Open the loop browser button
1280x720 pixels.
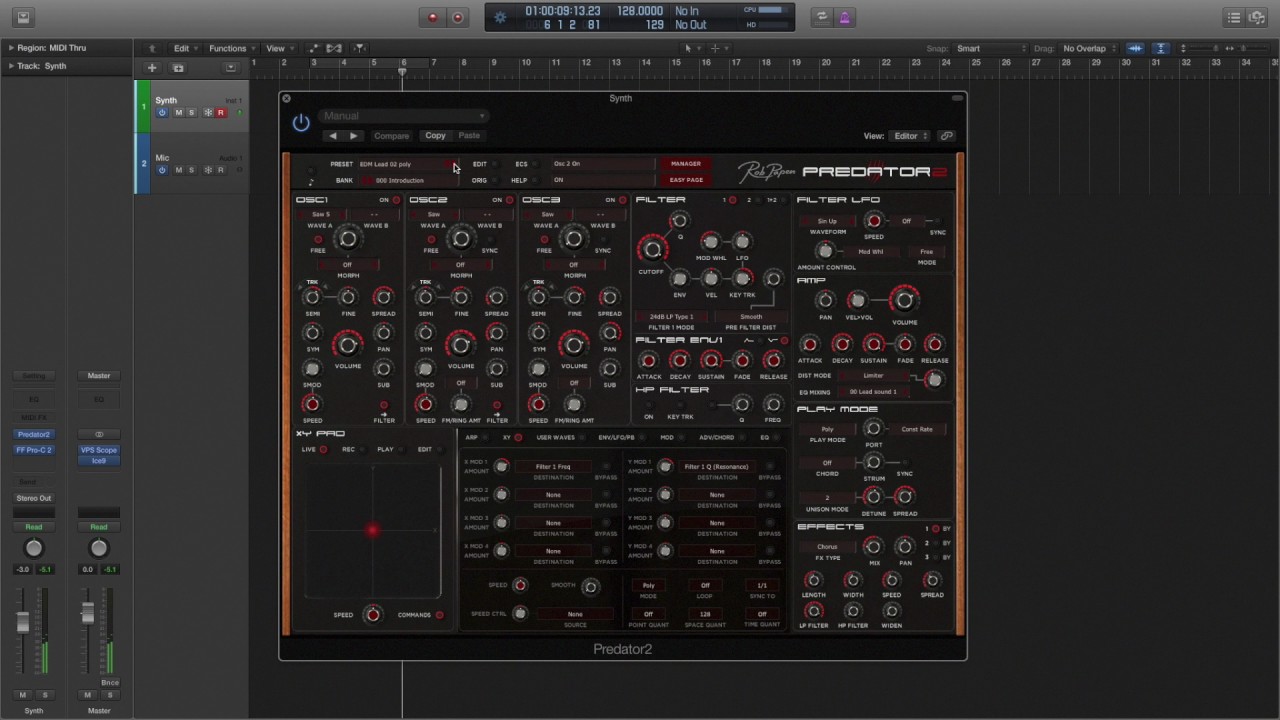(x=1257, y=17)
